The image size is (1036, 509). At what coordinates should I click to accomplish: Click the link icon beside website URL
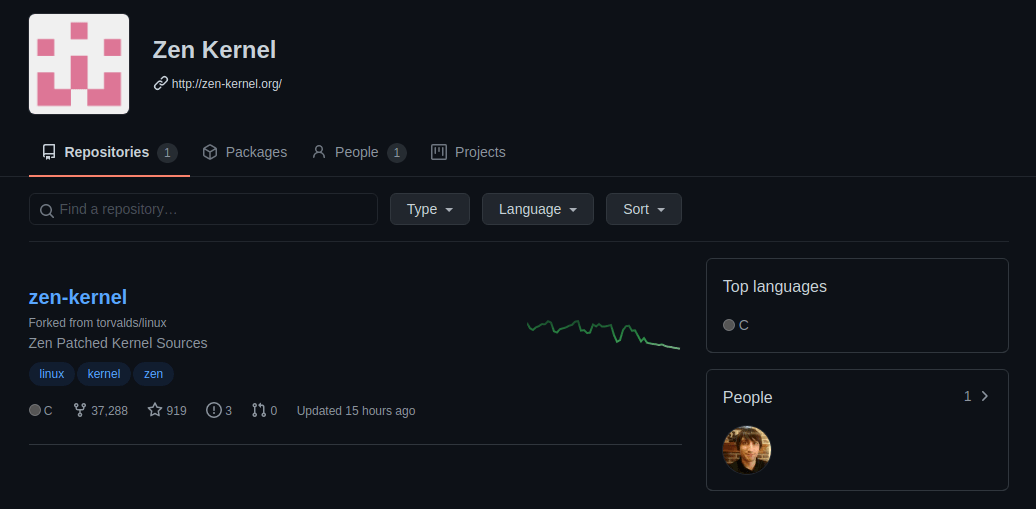[161, 83]
